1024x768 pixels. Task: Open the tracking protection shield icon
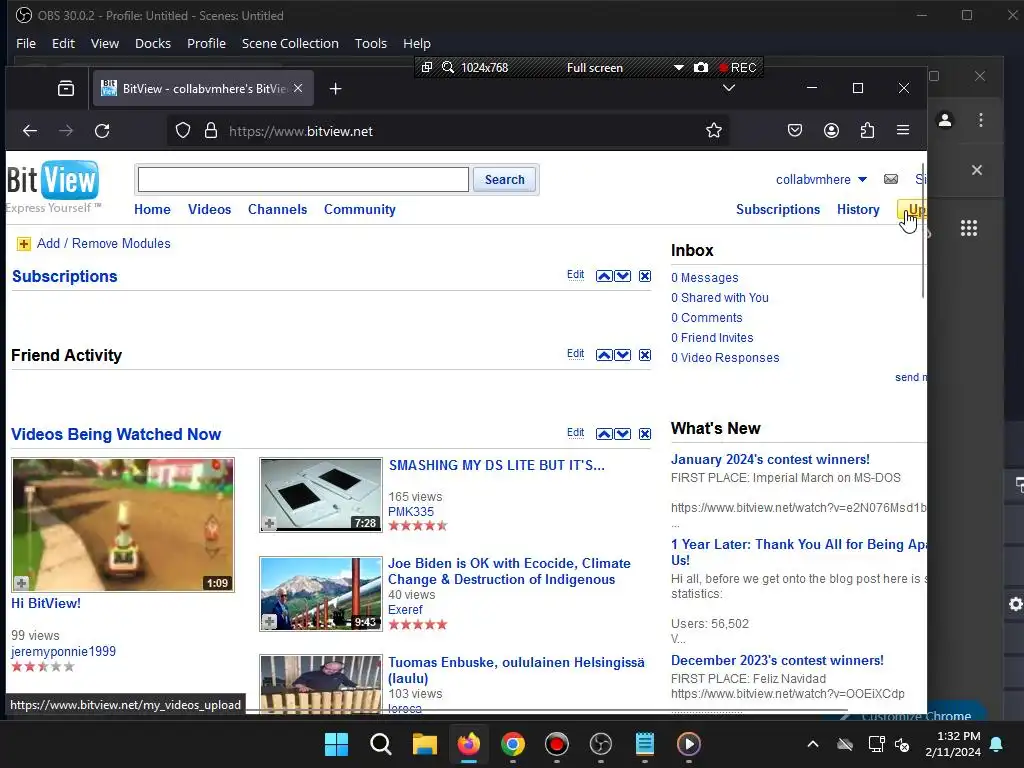(x=183, y=131)
